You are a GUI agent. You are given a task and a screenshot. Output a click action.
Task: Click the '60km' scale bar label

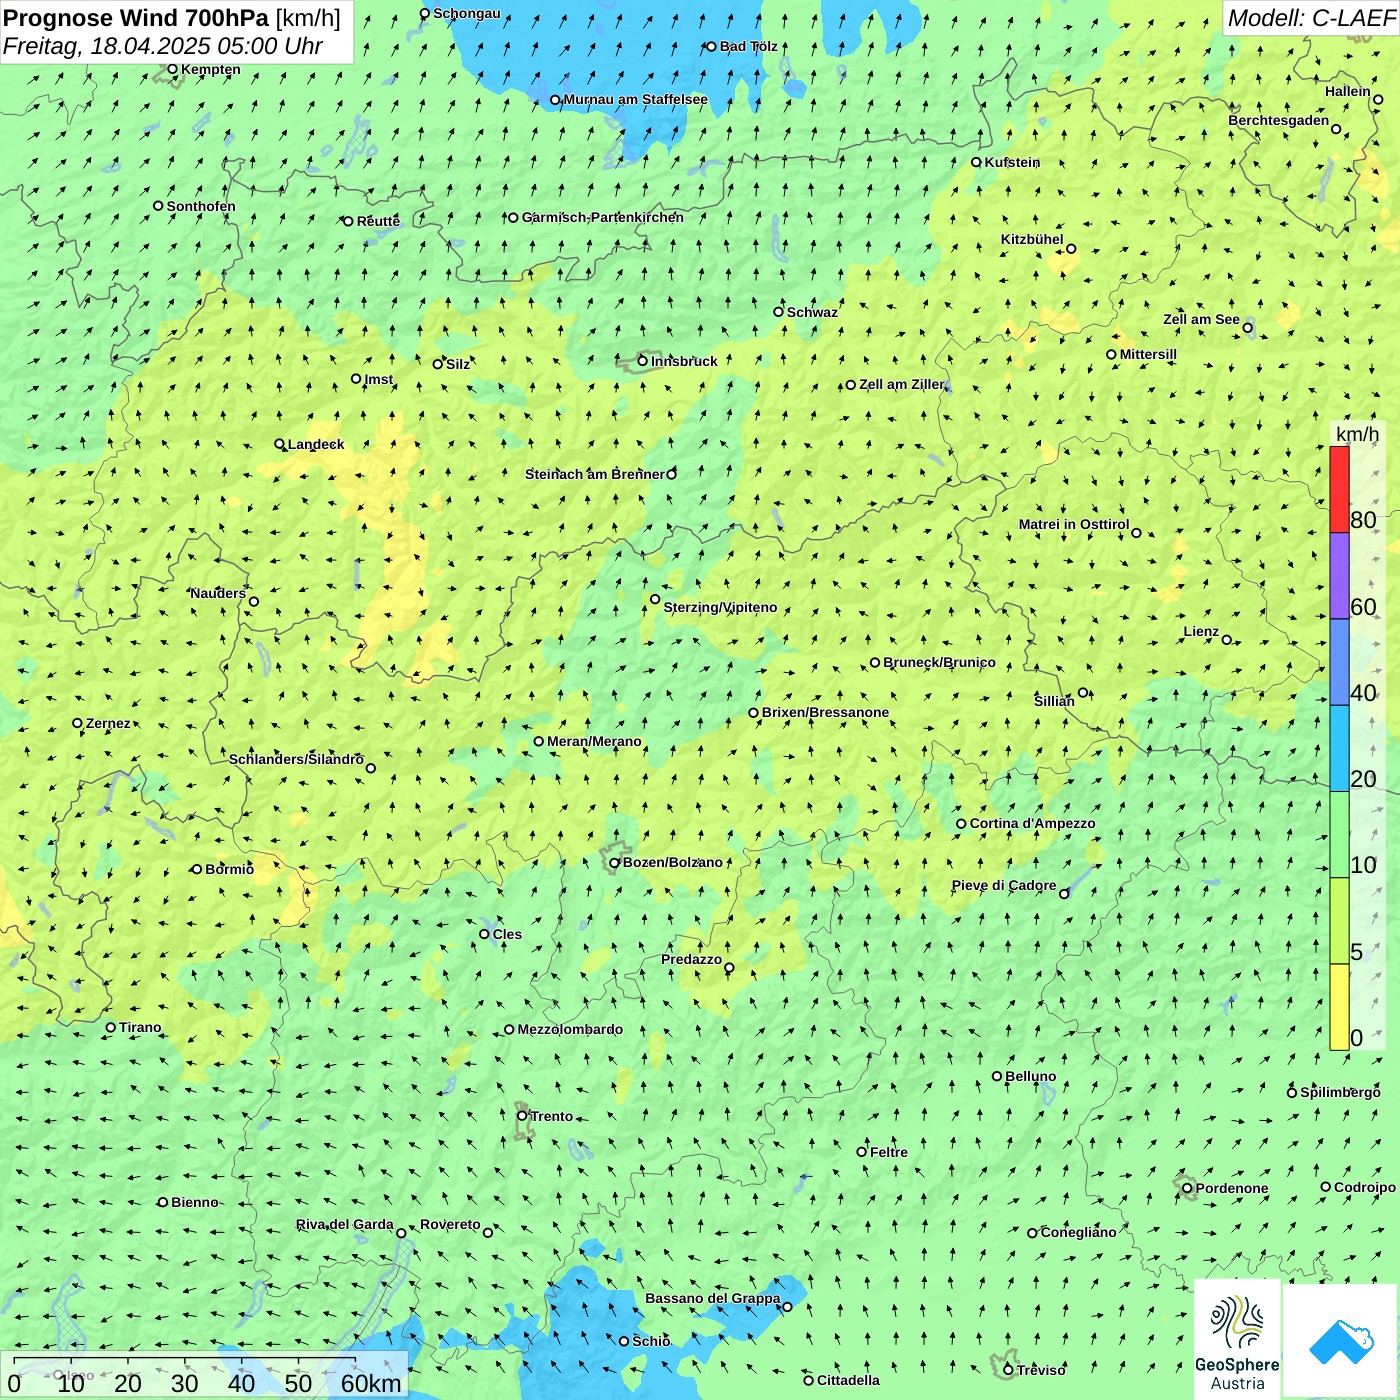pyautogui.click(x=371, y=1383)
